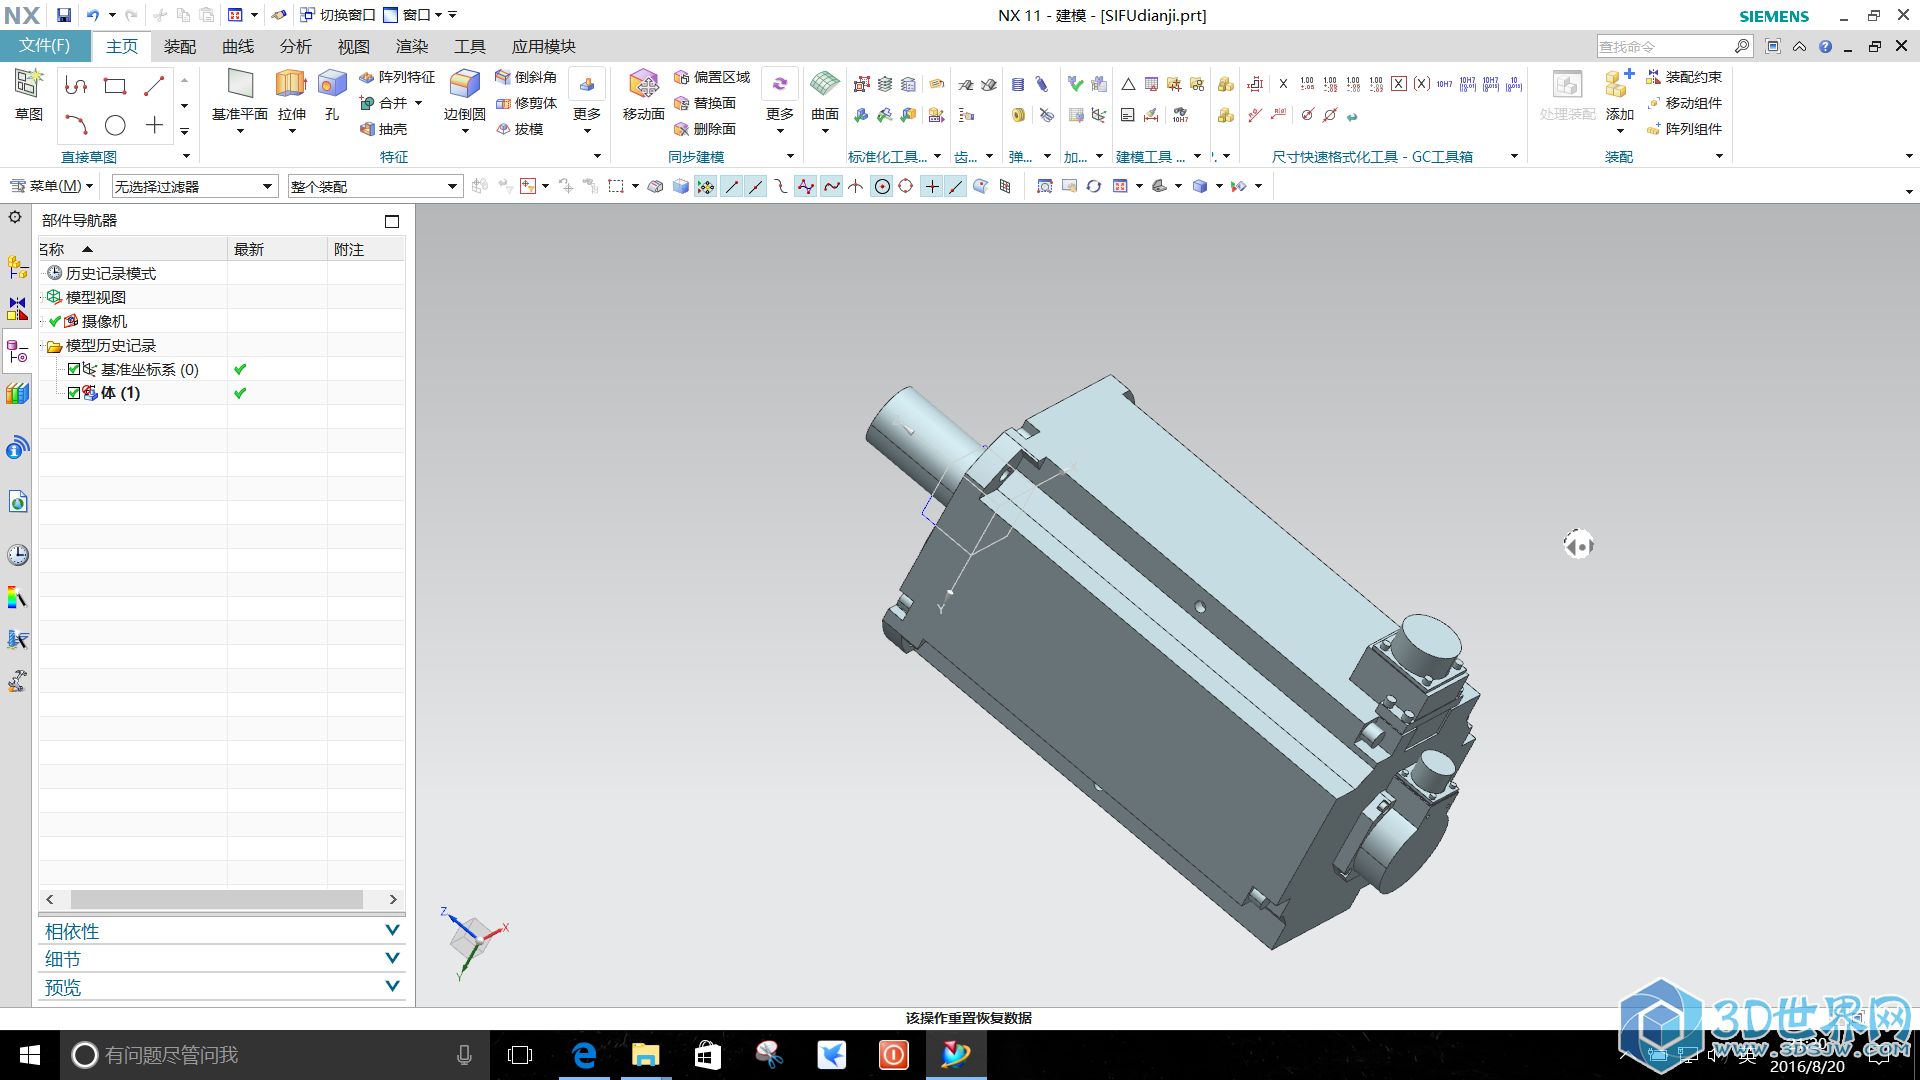
Task: Open the 菜单(M) dropdown
Action: tap(51, 186)
